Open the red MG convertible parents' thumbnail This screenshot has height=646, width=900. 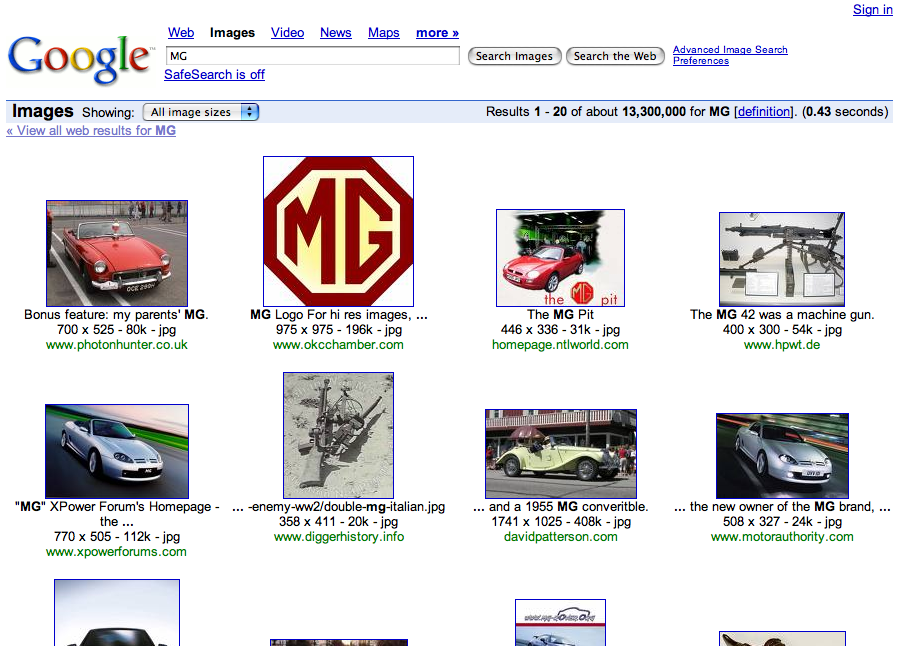117,253
